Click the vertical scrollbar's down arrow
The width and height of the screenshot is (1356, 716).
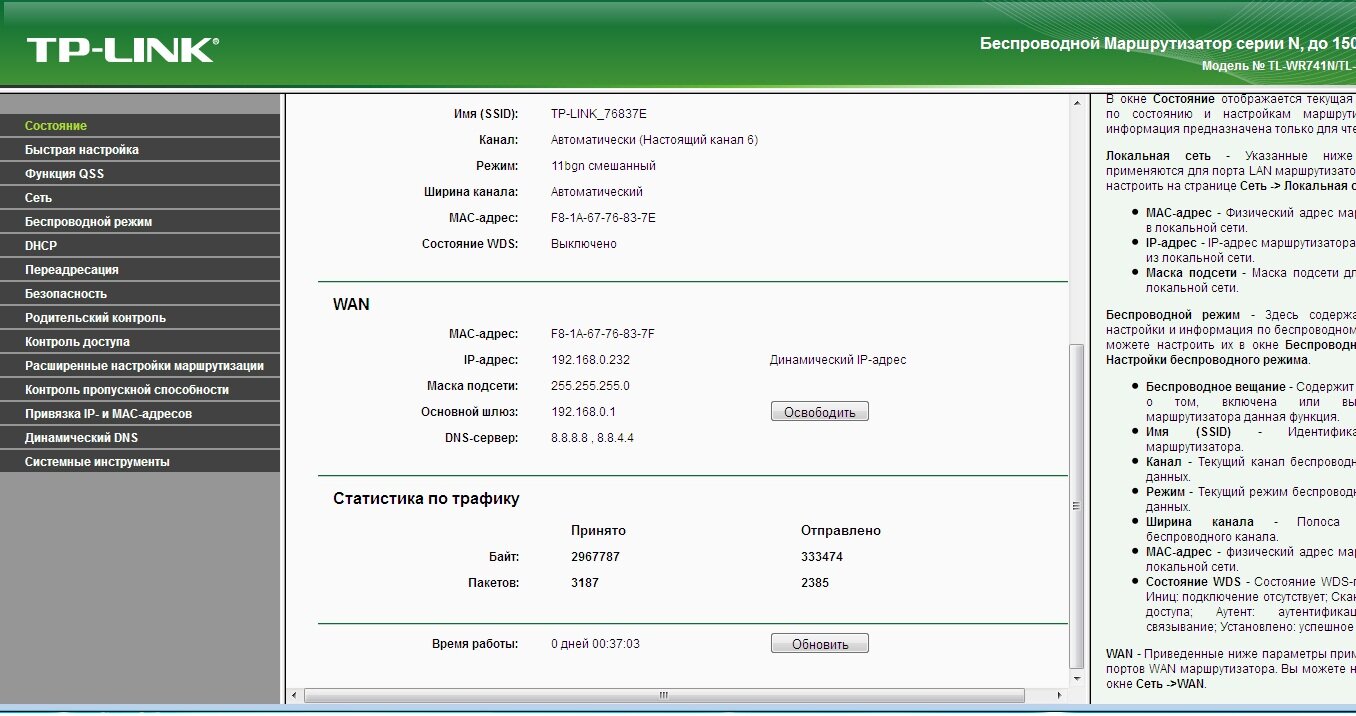(1077, 679)
